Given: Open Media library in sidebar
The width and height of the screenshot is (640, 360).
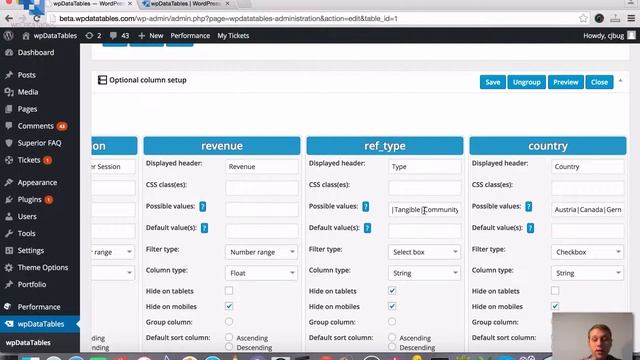Looking at the screenshot, I should pos(27,92).
